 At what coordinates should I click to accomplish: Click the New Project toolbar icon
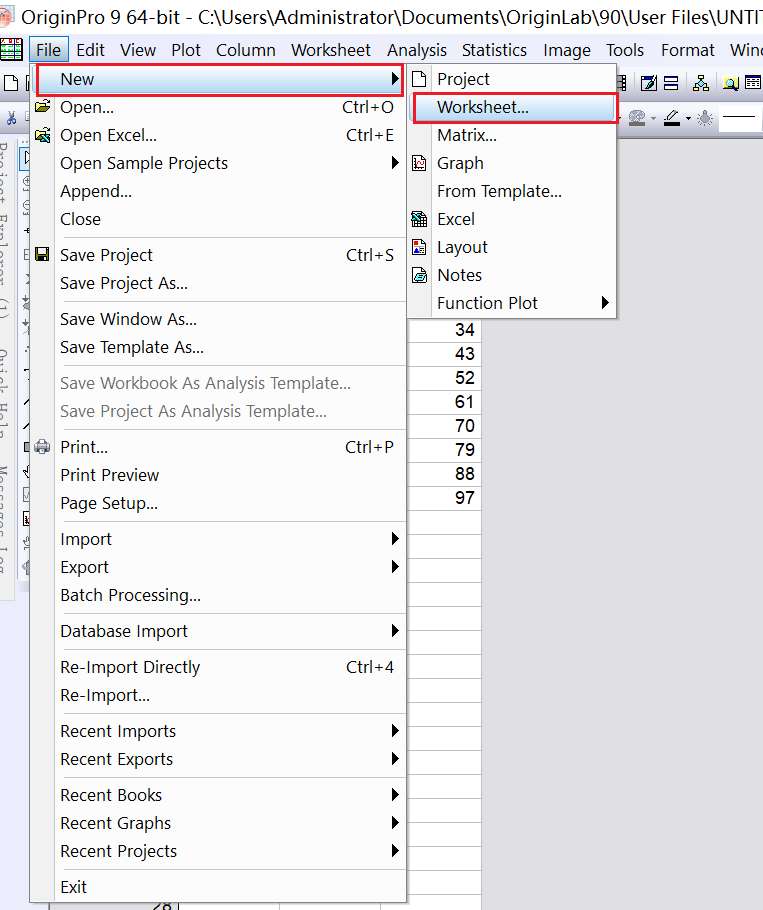11,84
